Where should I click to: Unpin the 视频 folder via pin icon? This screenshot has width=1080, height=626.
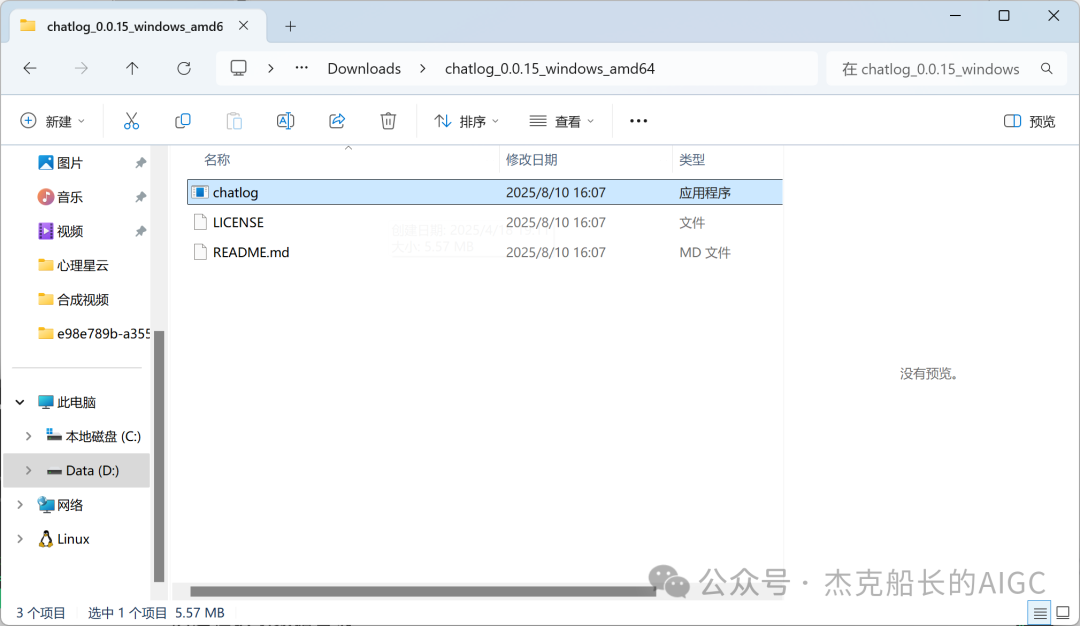[141, 231]
